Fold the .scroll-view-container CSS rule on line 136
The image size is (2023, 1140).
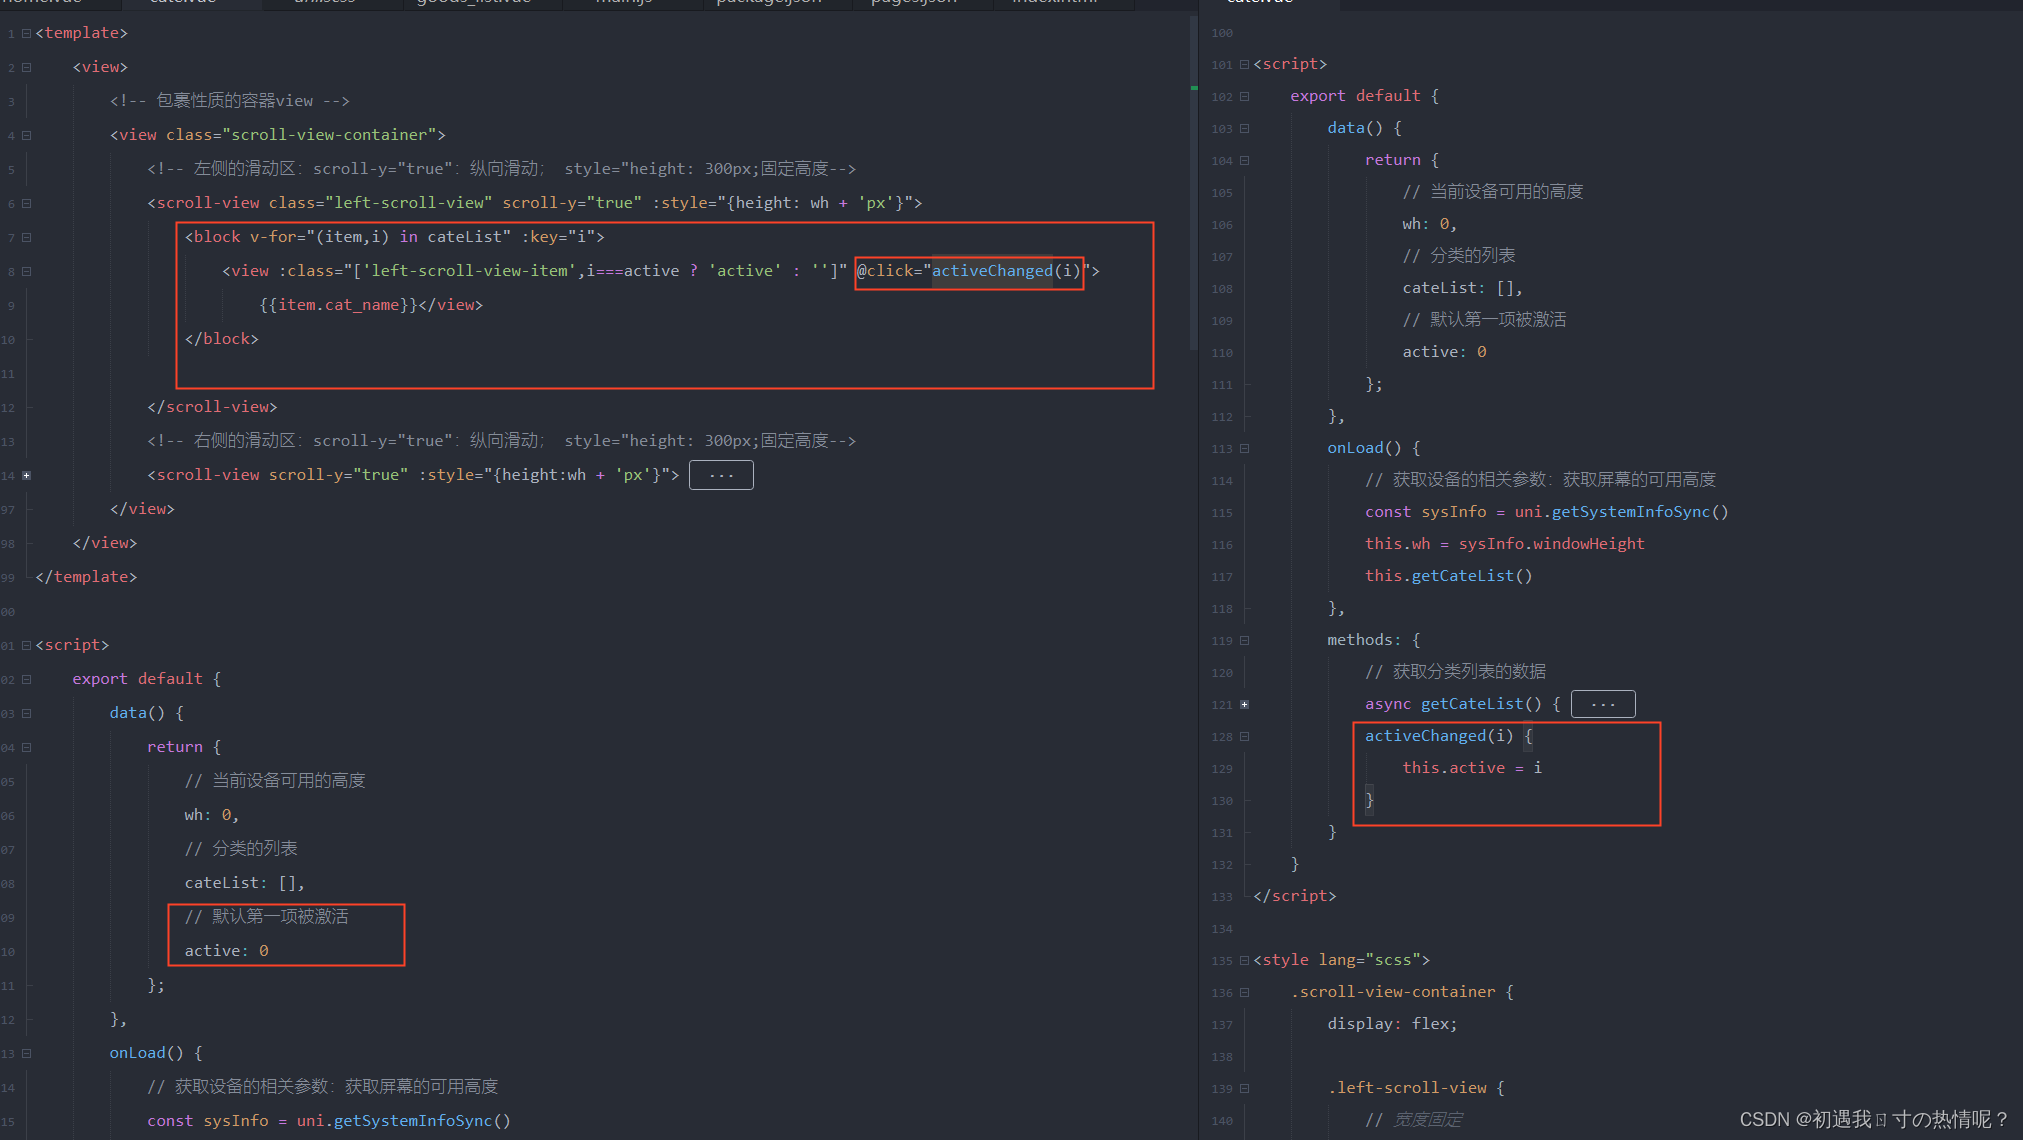pos(1244,993)
